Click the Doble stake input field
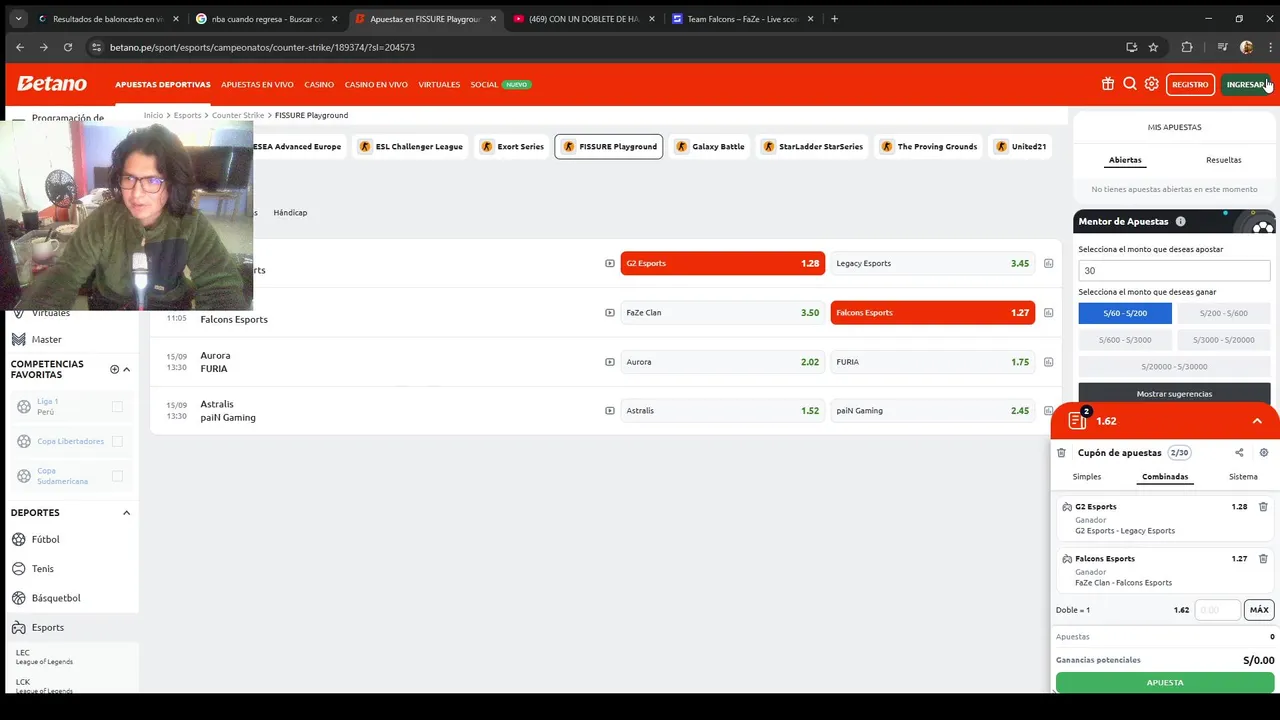1280x720 pixels. (x=1217, y=610)
